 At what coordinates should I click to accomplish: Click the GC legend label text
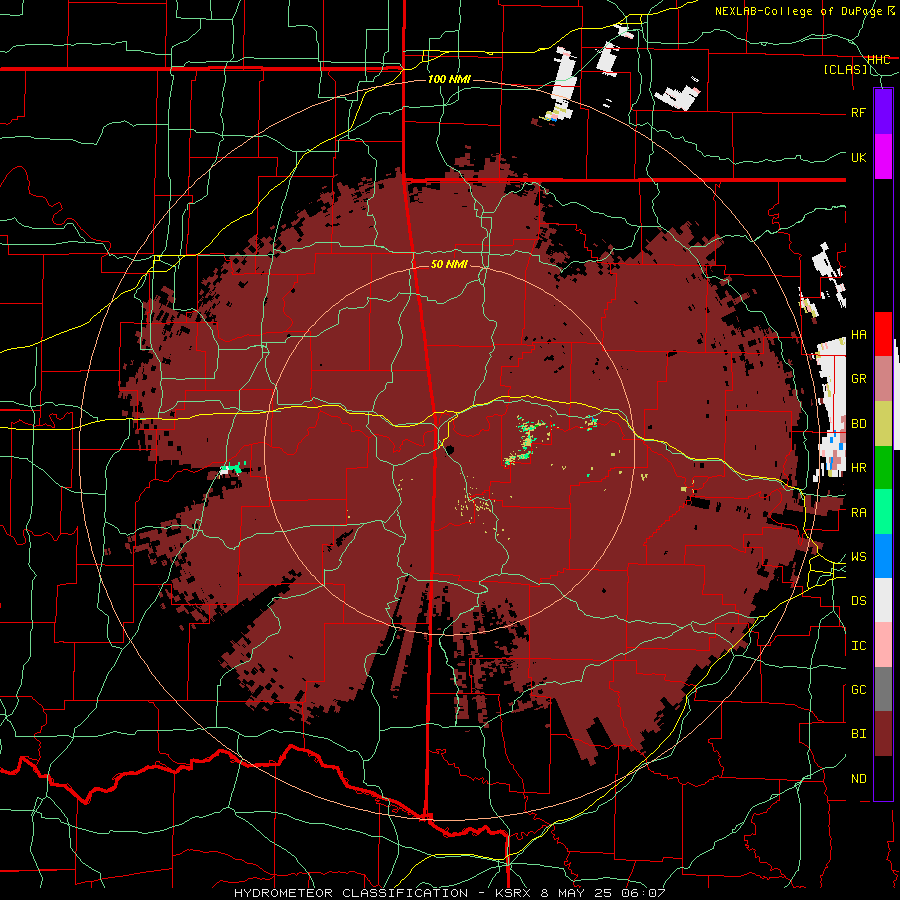[x=858, y=690]
